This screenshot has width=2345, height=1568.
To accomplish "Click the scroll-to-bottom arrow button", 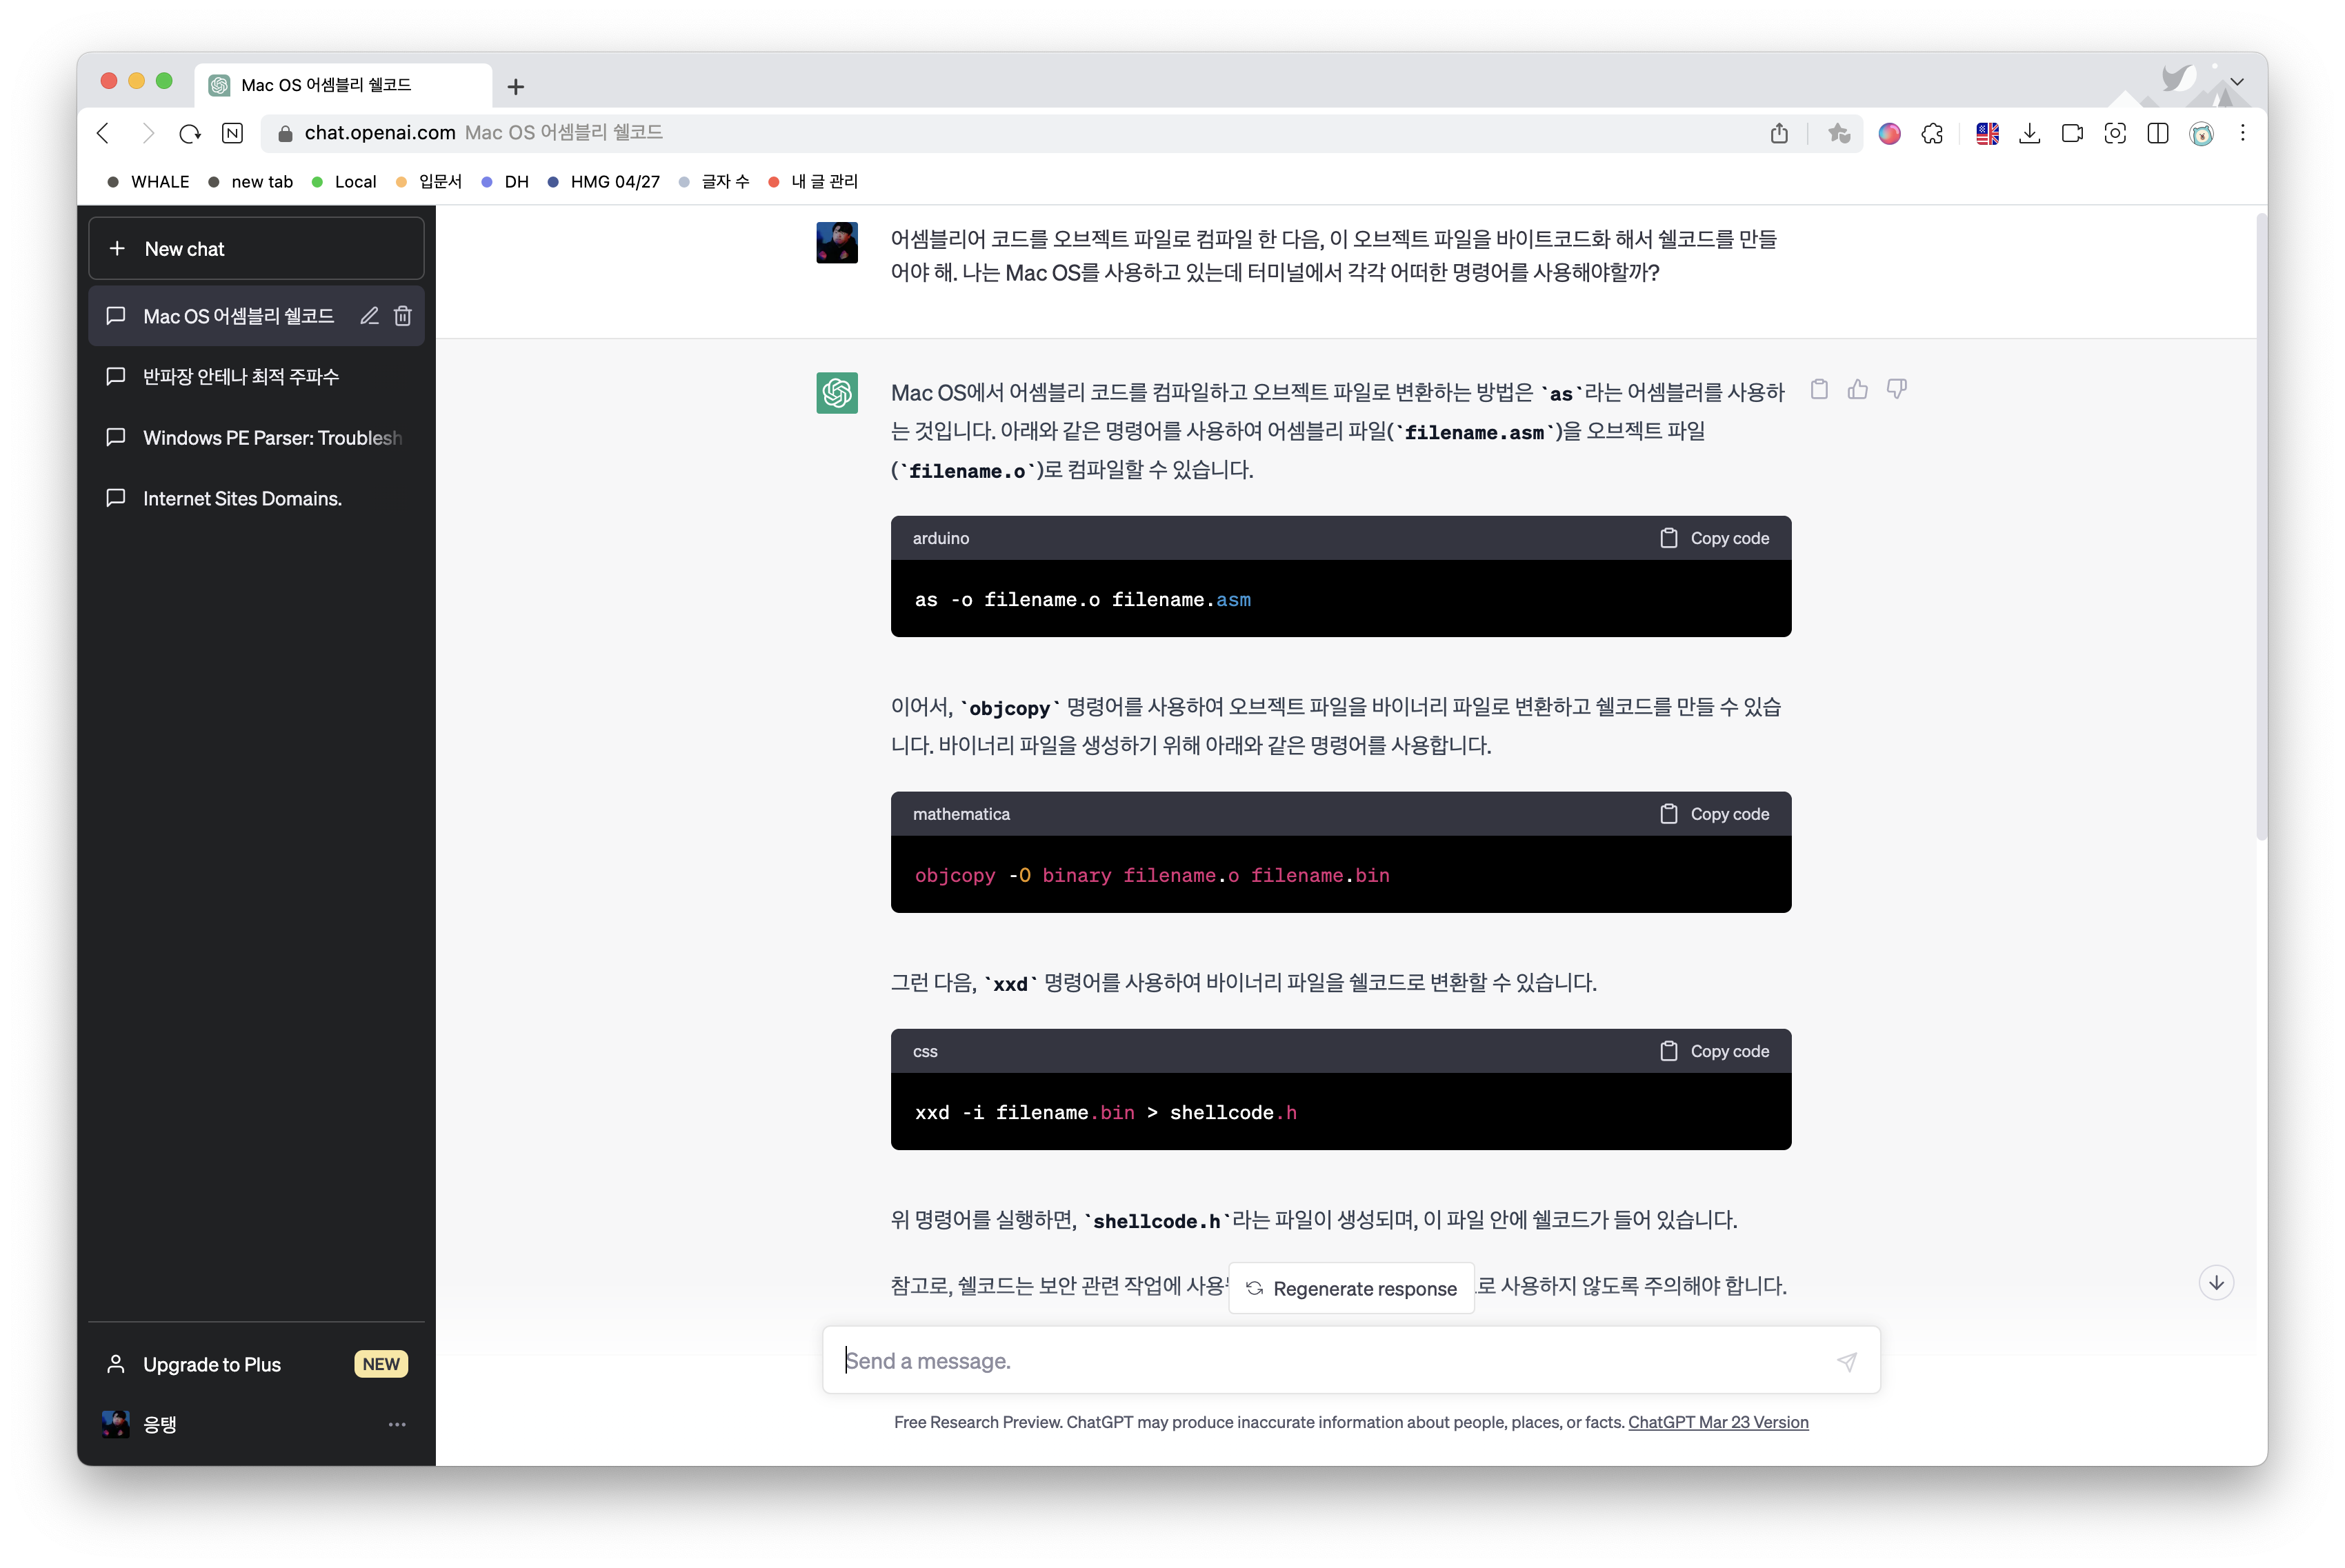I will (2216, 1283).
